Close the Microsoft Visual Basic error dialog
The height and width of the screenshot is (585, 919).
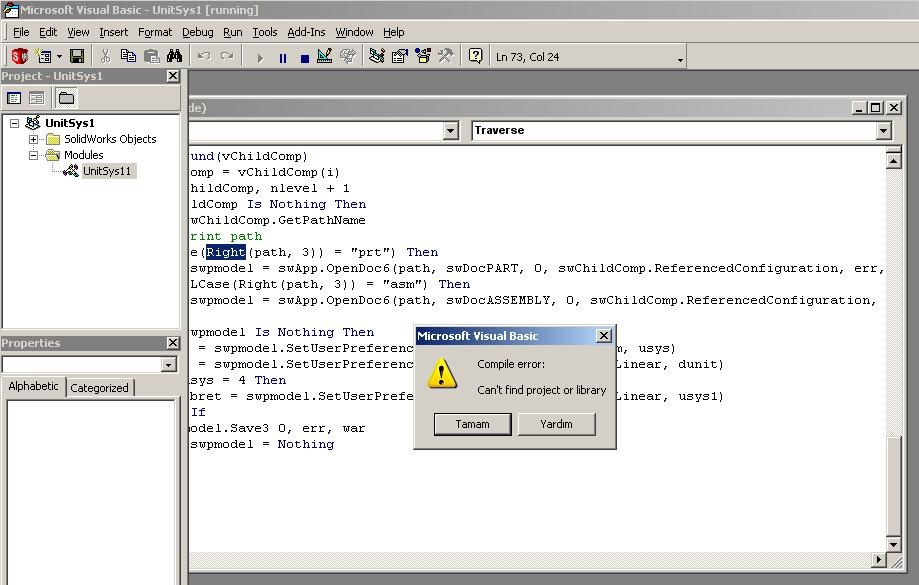(603, 336)
